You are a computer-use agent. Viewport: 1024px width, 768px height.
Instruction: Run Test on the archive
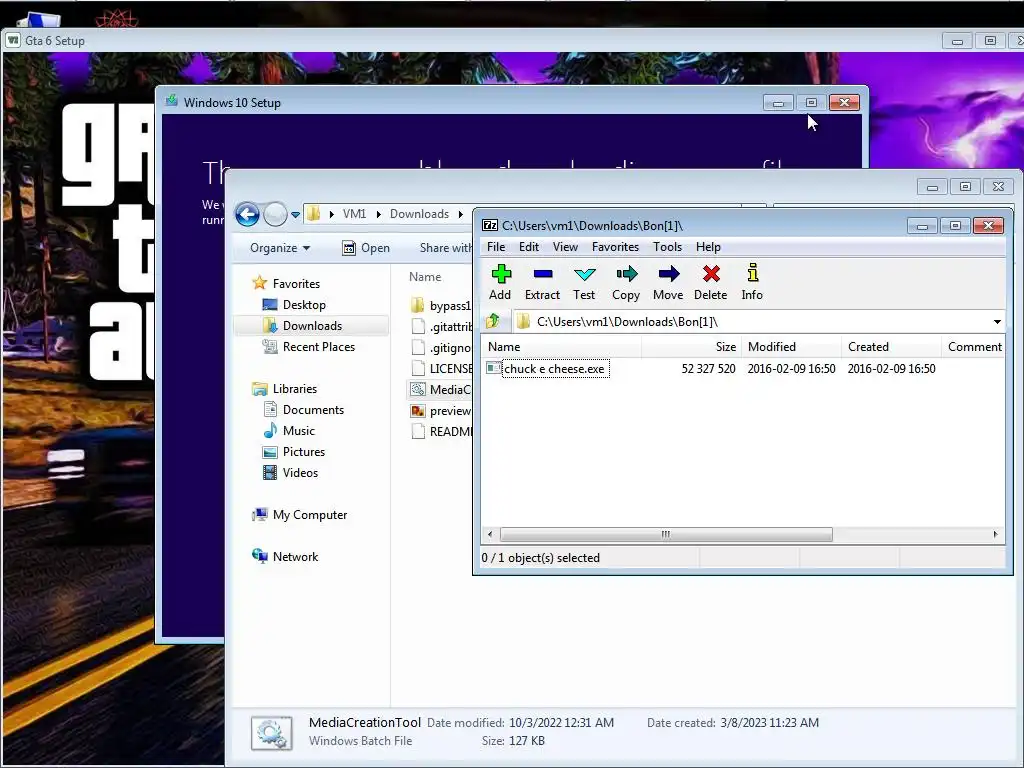584,282
